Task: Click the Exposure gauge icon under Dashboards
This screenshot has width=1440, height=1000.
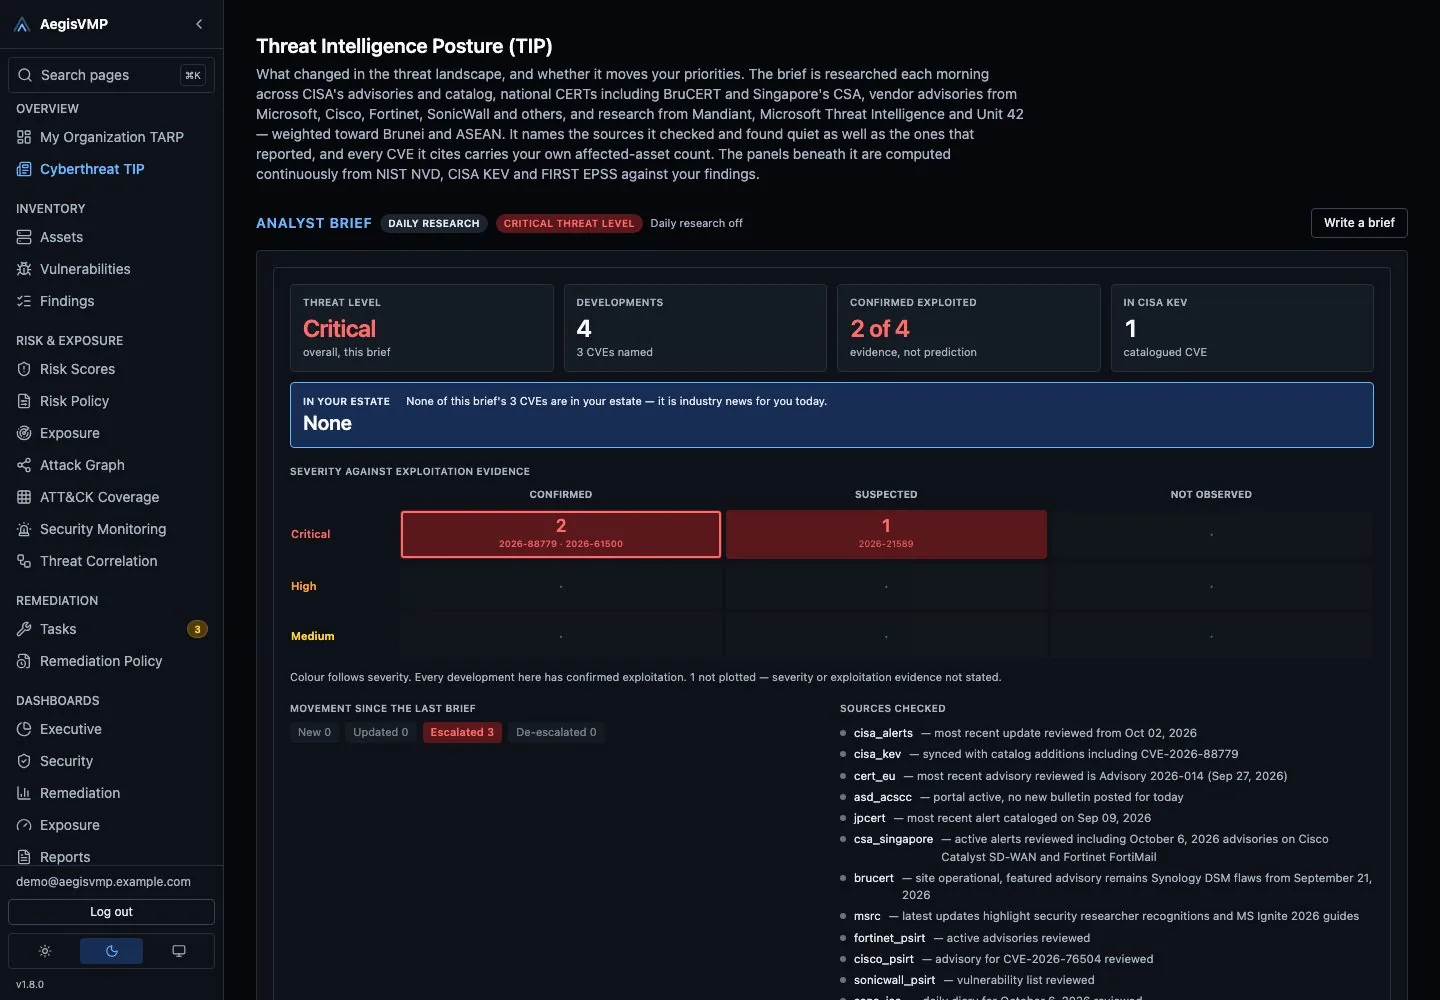Action: point(24,825)
